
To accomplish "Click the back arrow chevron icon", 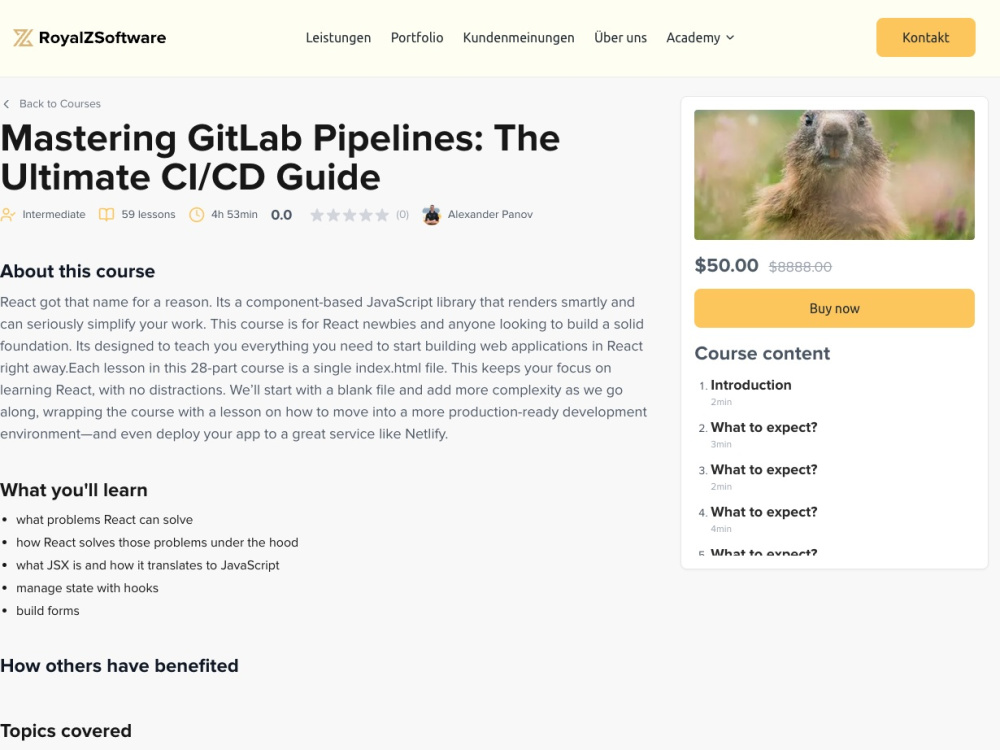I will tap(6, 104).
